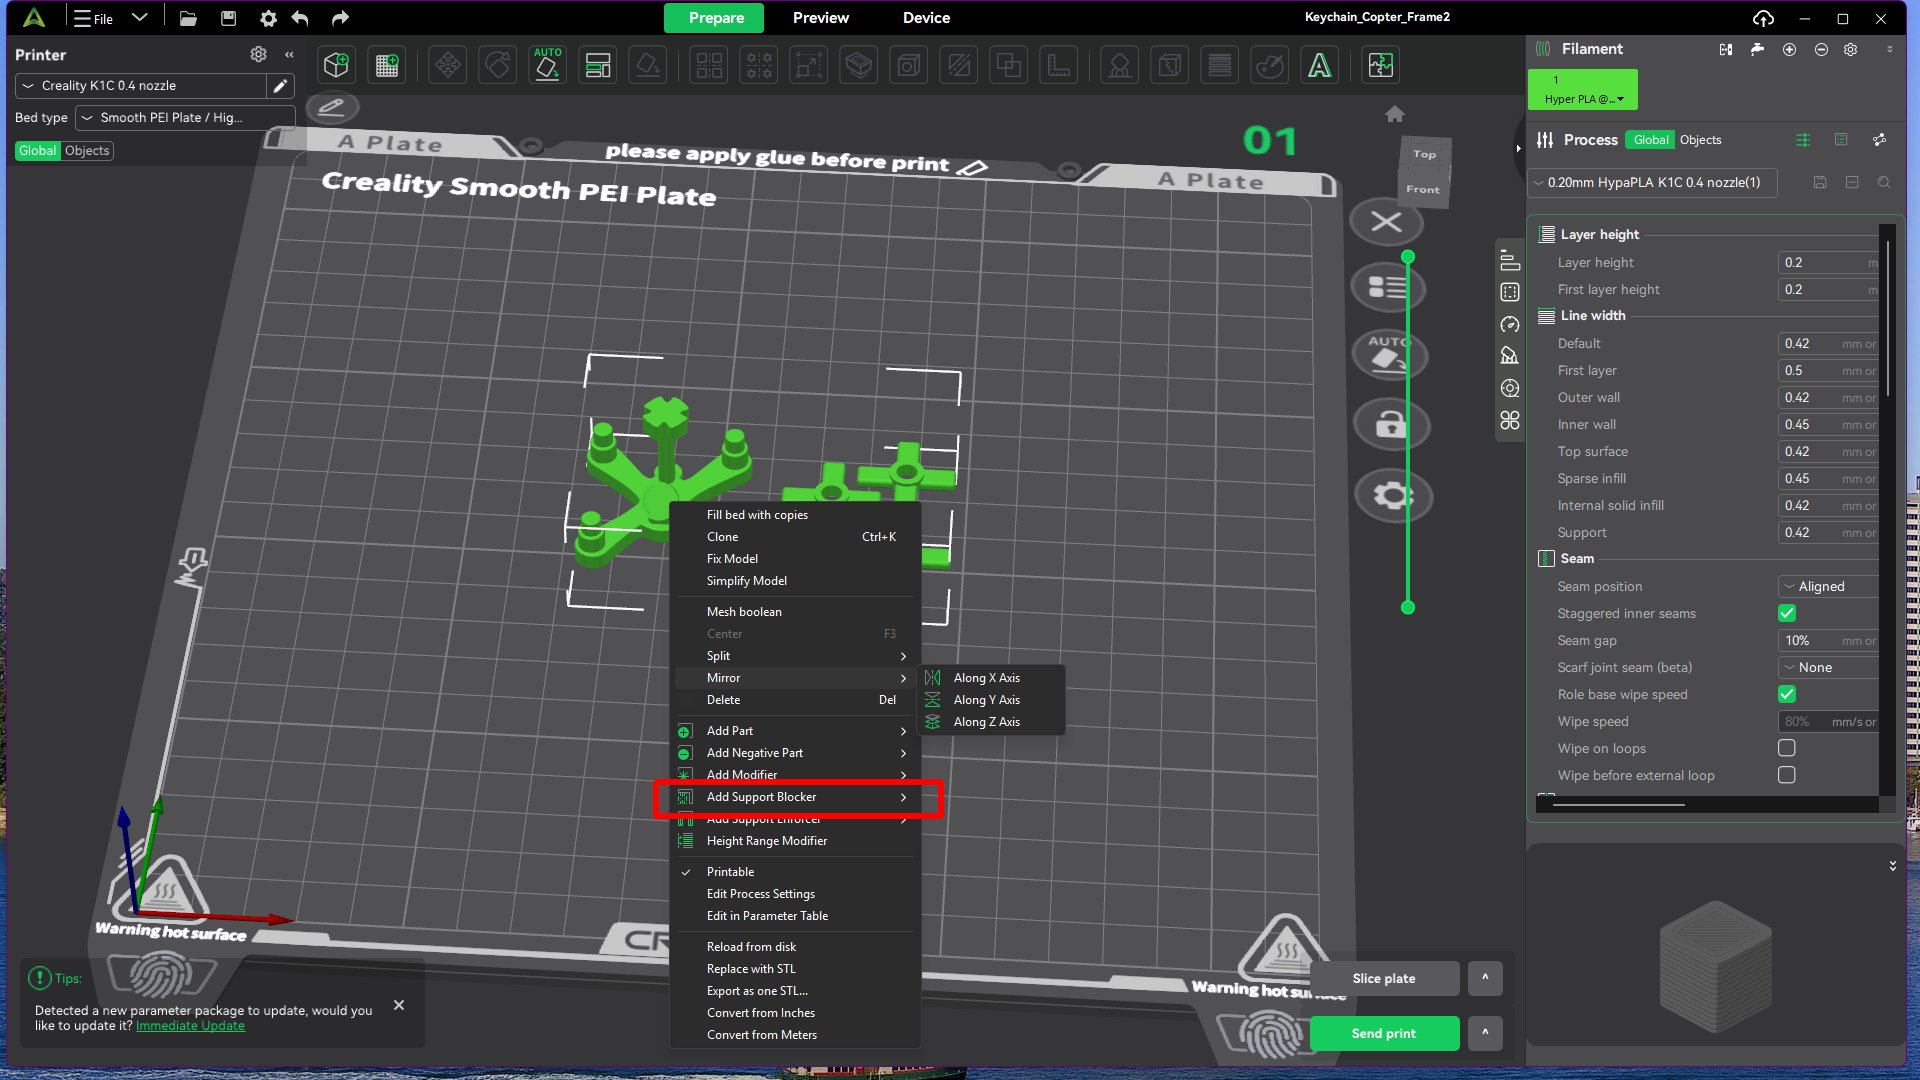Open the Bed type dropdown
Viewport: 1920px width, 1080px height.
[x=185, y=118]
